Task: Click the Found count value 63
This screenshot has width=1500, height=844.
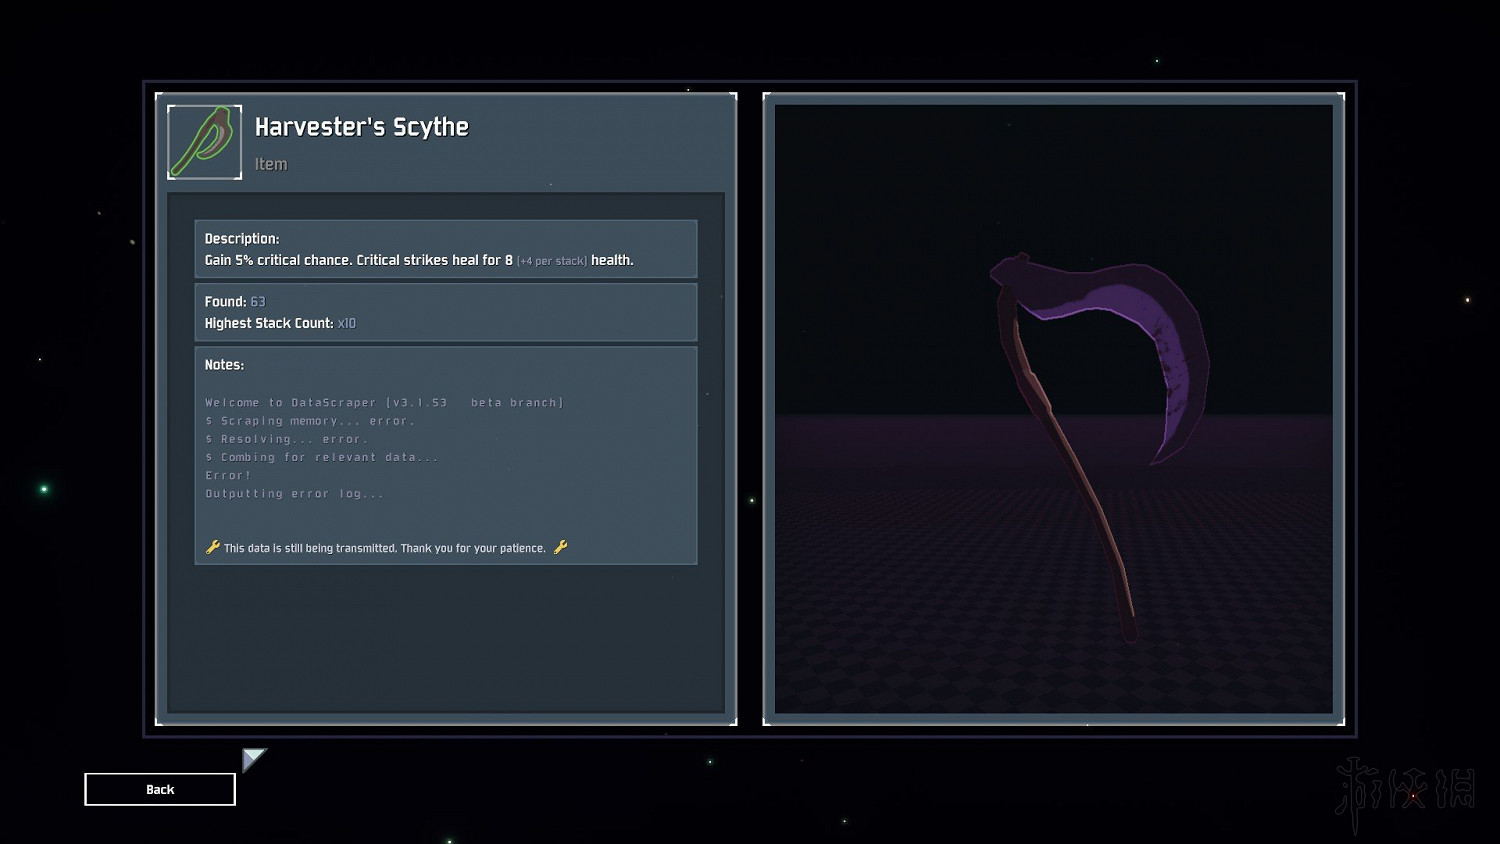Action: pos(258,301)
